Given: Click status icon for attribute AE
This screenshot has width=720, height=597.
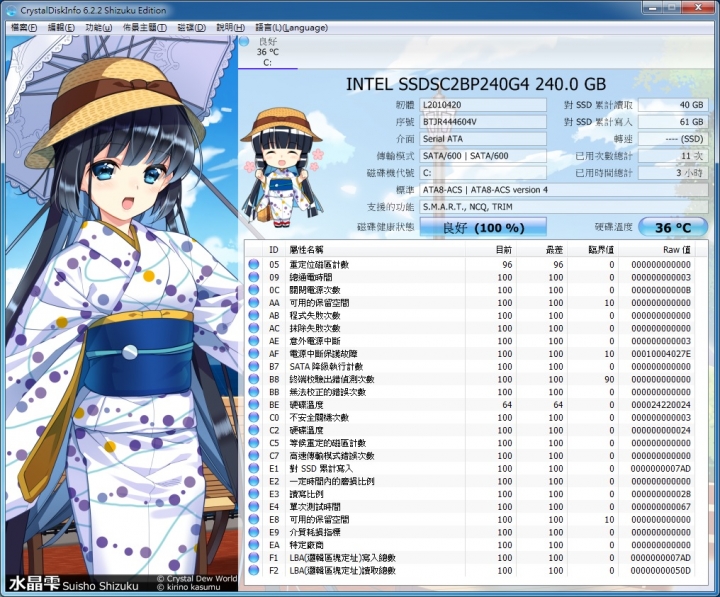Looking at the screenshot, I should coord(253,341).
